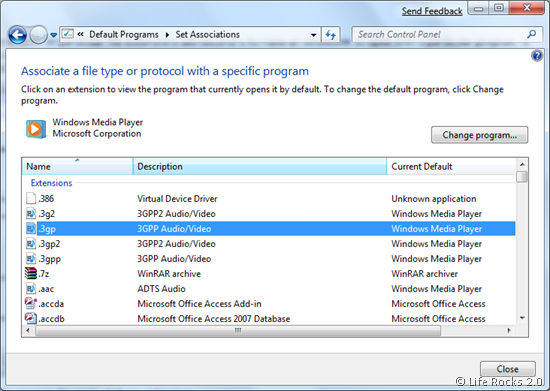Image resolution: width=550 pixels, height=391 pixels.
Task: Click the Change program button
Action: tap(479, 135)
